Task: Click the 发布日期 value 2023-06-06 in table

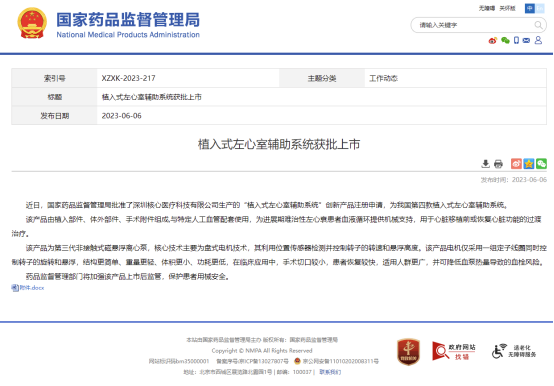Action: [122, 115]
